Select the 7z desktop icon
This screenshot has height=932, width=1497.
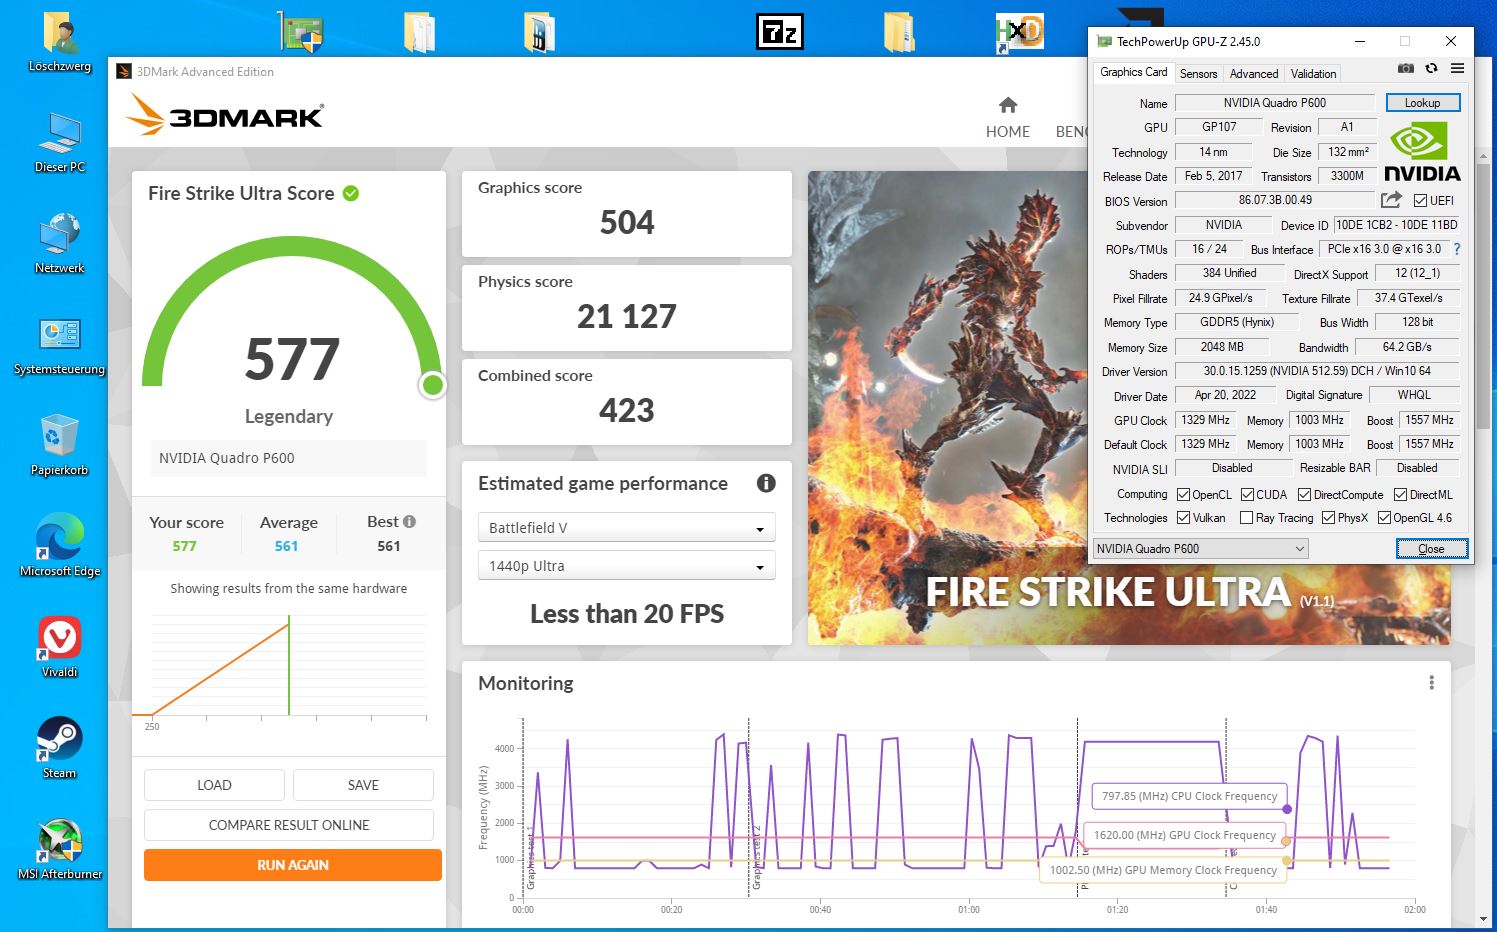click(x=779, y=32)
